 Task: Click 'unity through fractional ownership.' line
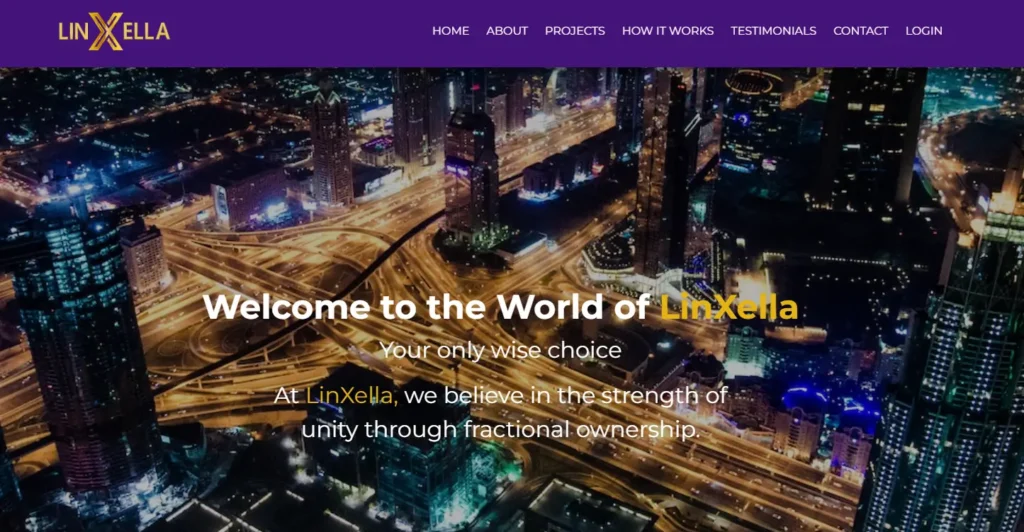pyautogui.click(x=501, y=430)
